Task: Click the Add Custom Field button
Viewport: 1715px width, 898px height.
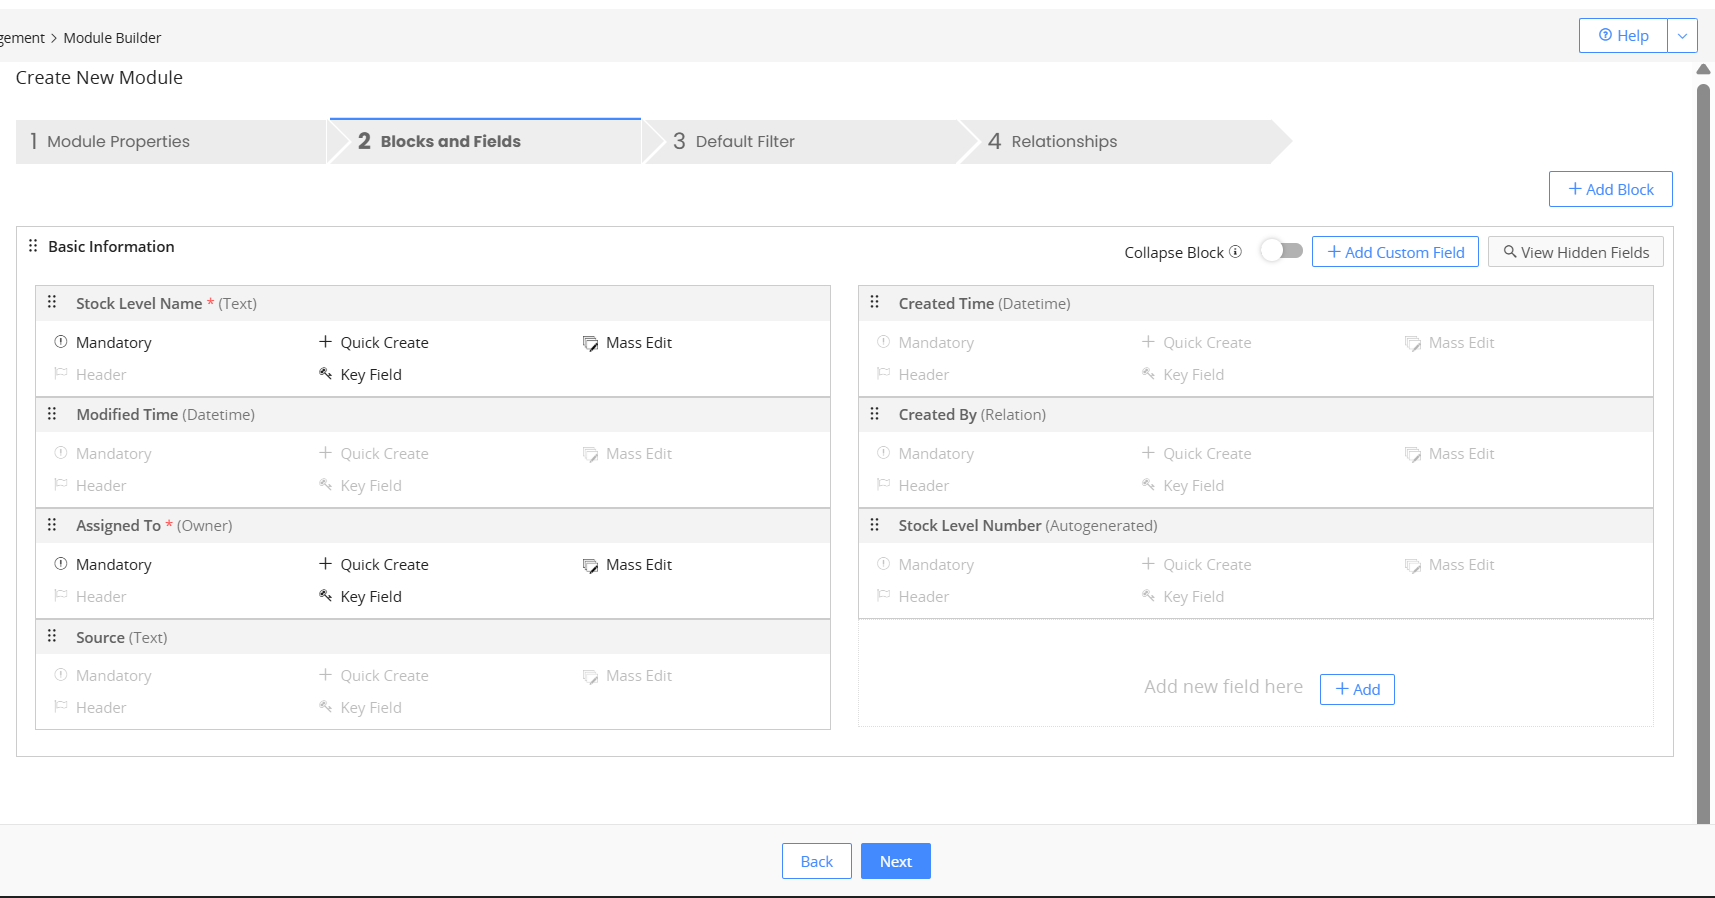Action: [x=1394, y=252]
